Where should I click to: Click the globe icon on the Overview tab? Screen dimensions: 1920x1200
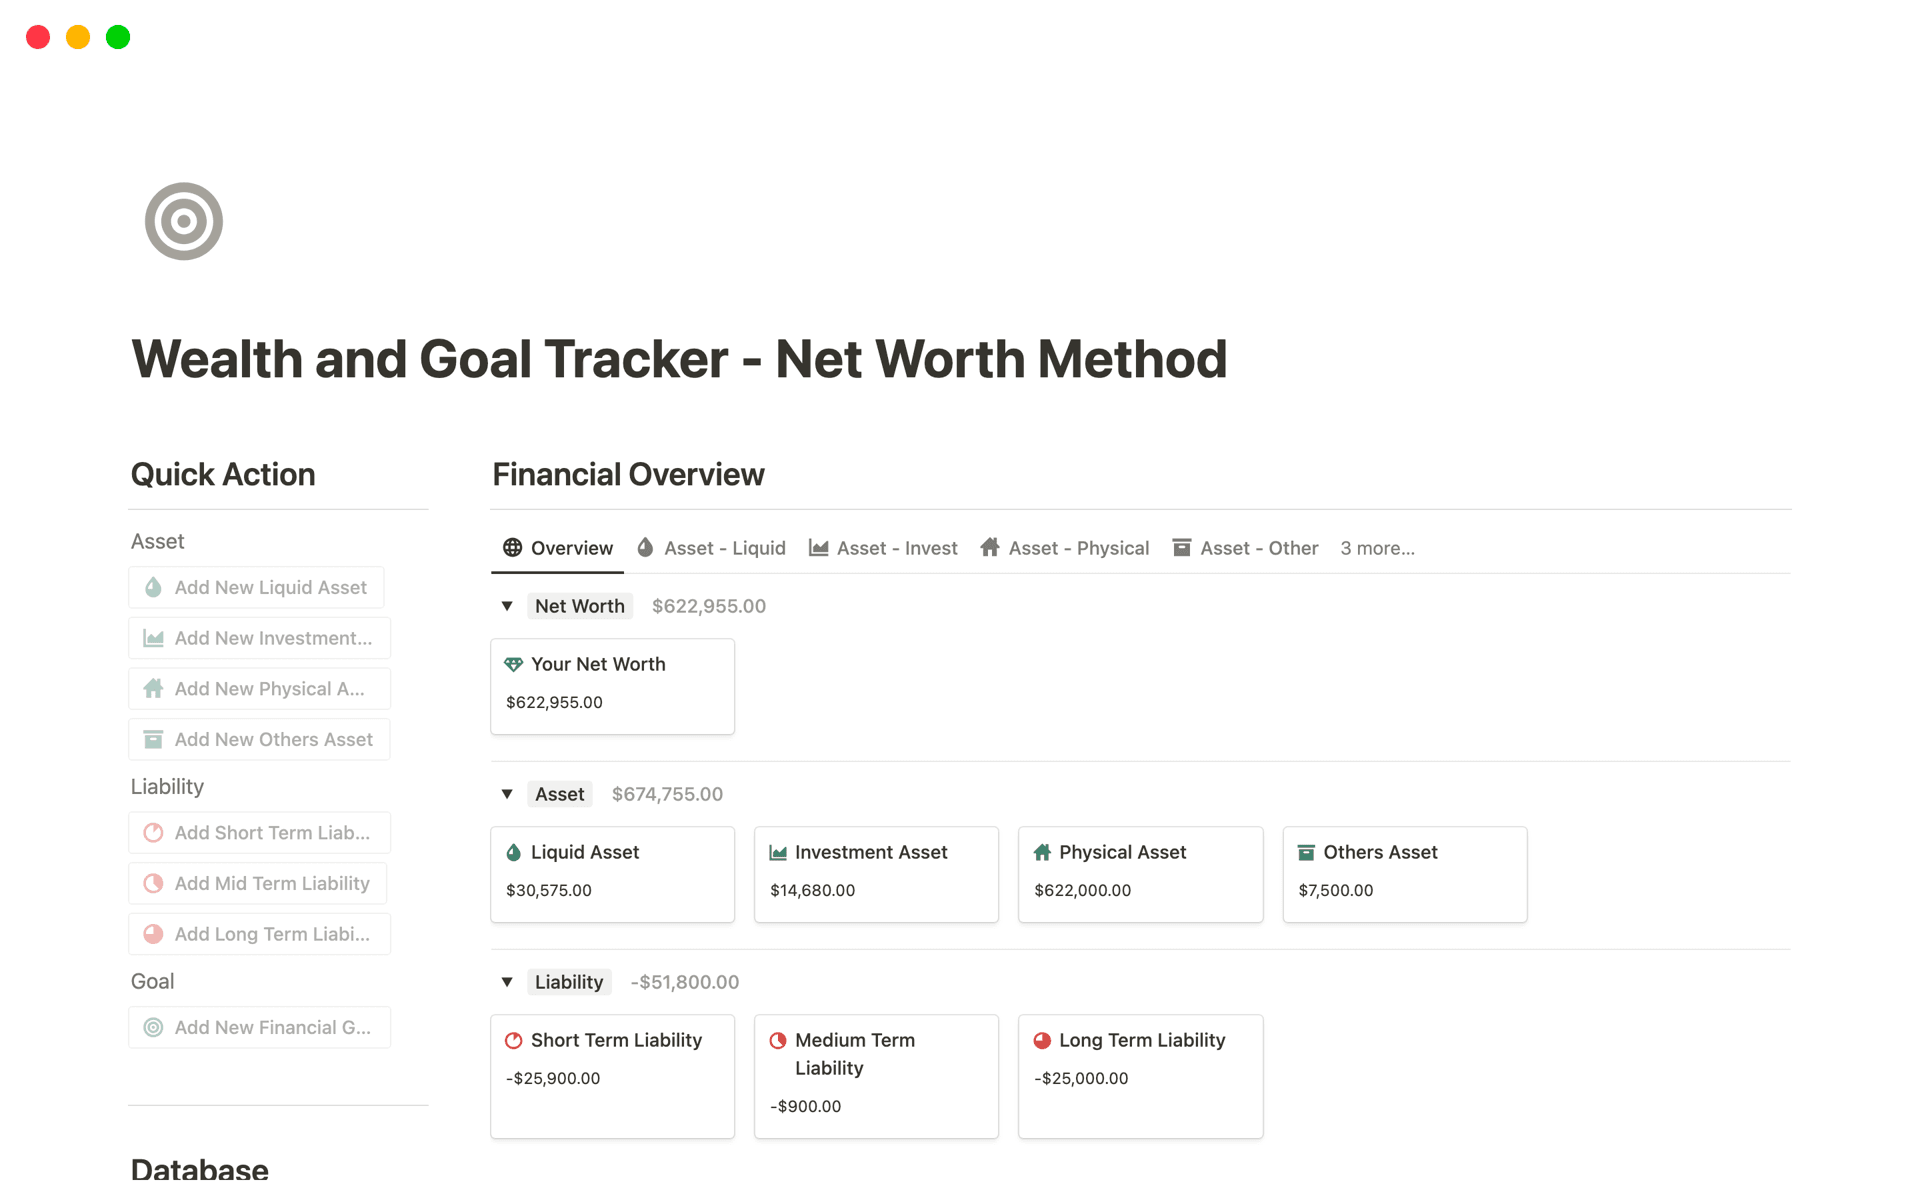[512, 547]
